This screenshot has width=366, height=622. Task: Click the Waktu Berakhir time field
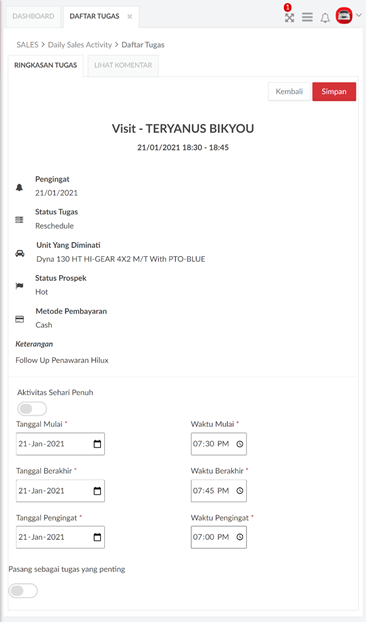click(x=218, y=491)
